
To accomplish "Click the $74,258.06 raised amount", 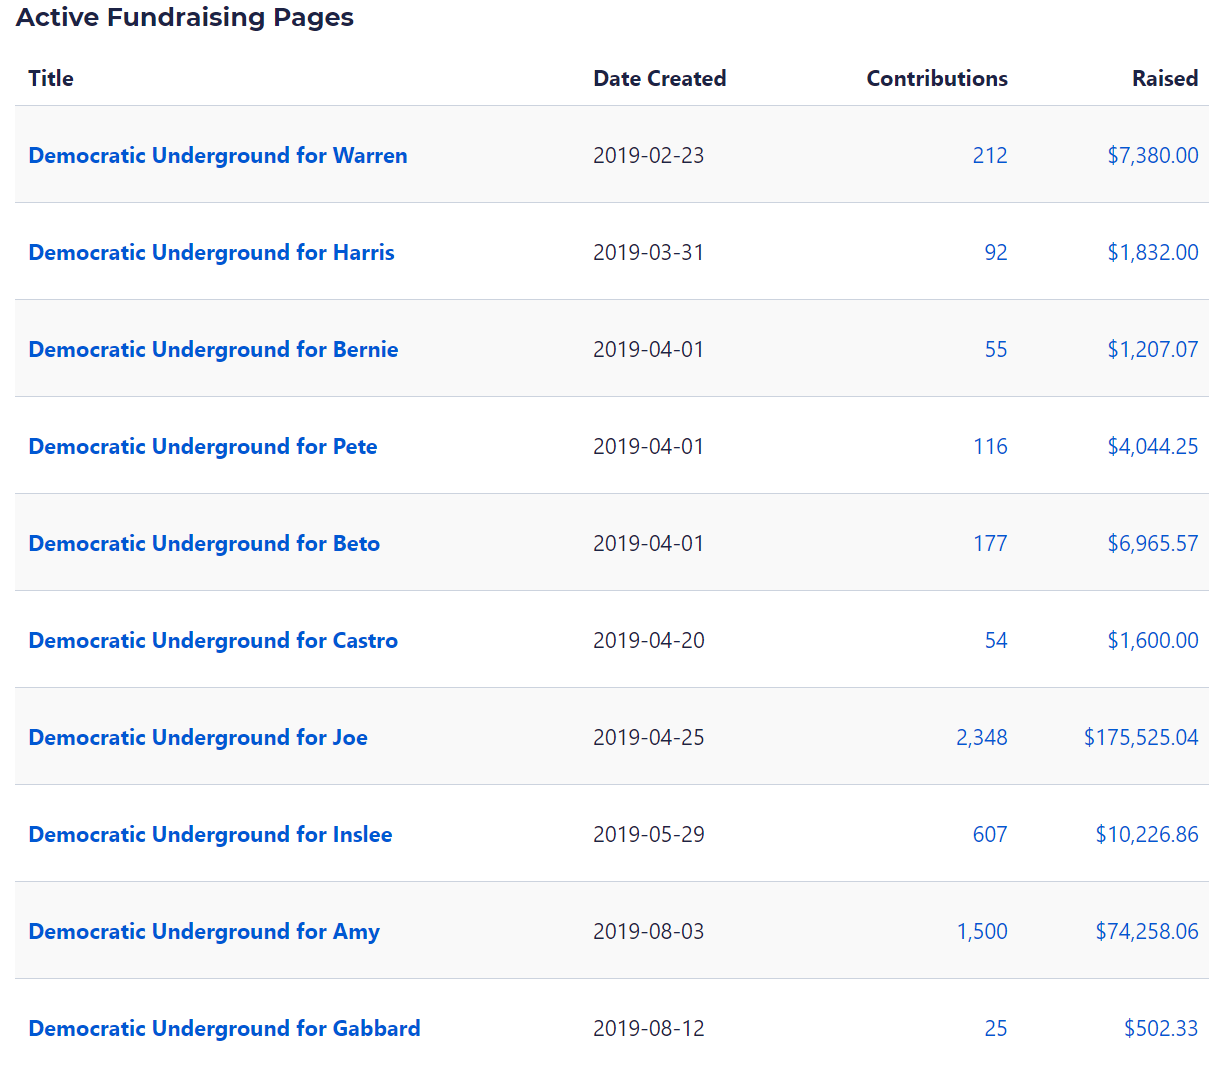I will click(1146, 931).
